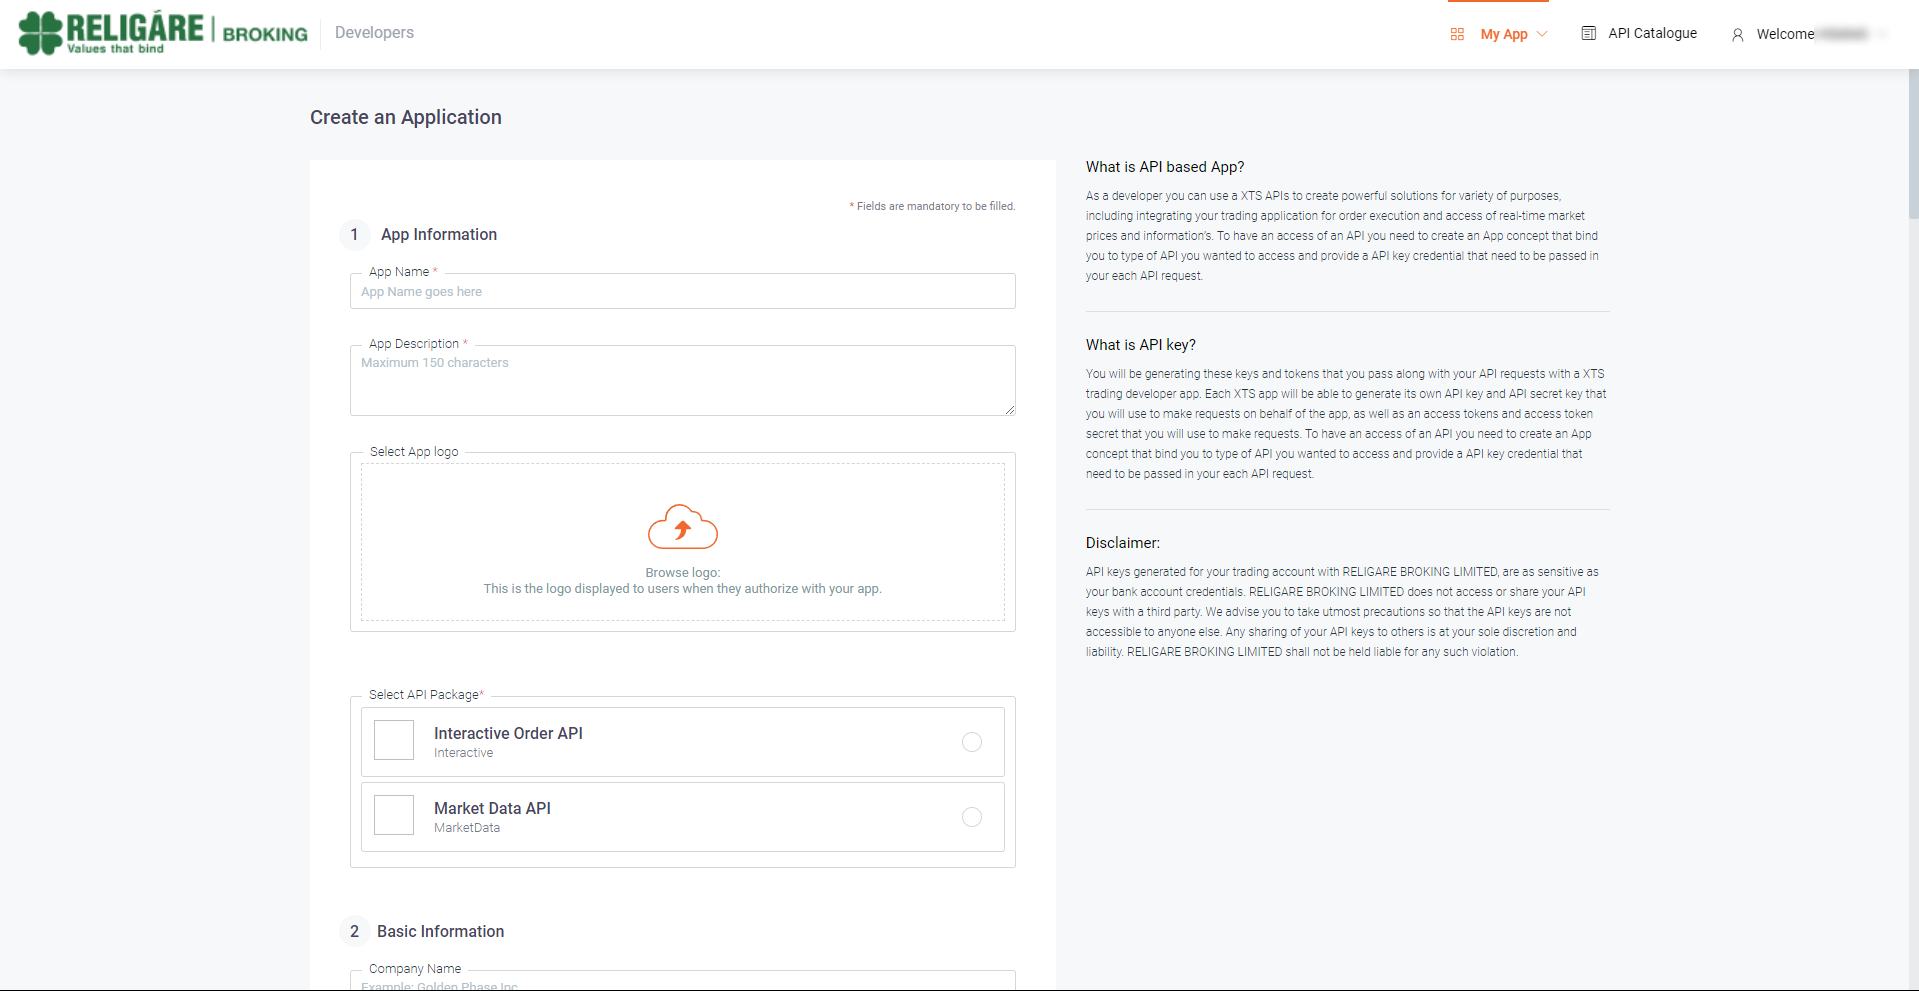Click the Interactive Order API image placeholder

[x=394, y=741]
